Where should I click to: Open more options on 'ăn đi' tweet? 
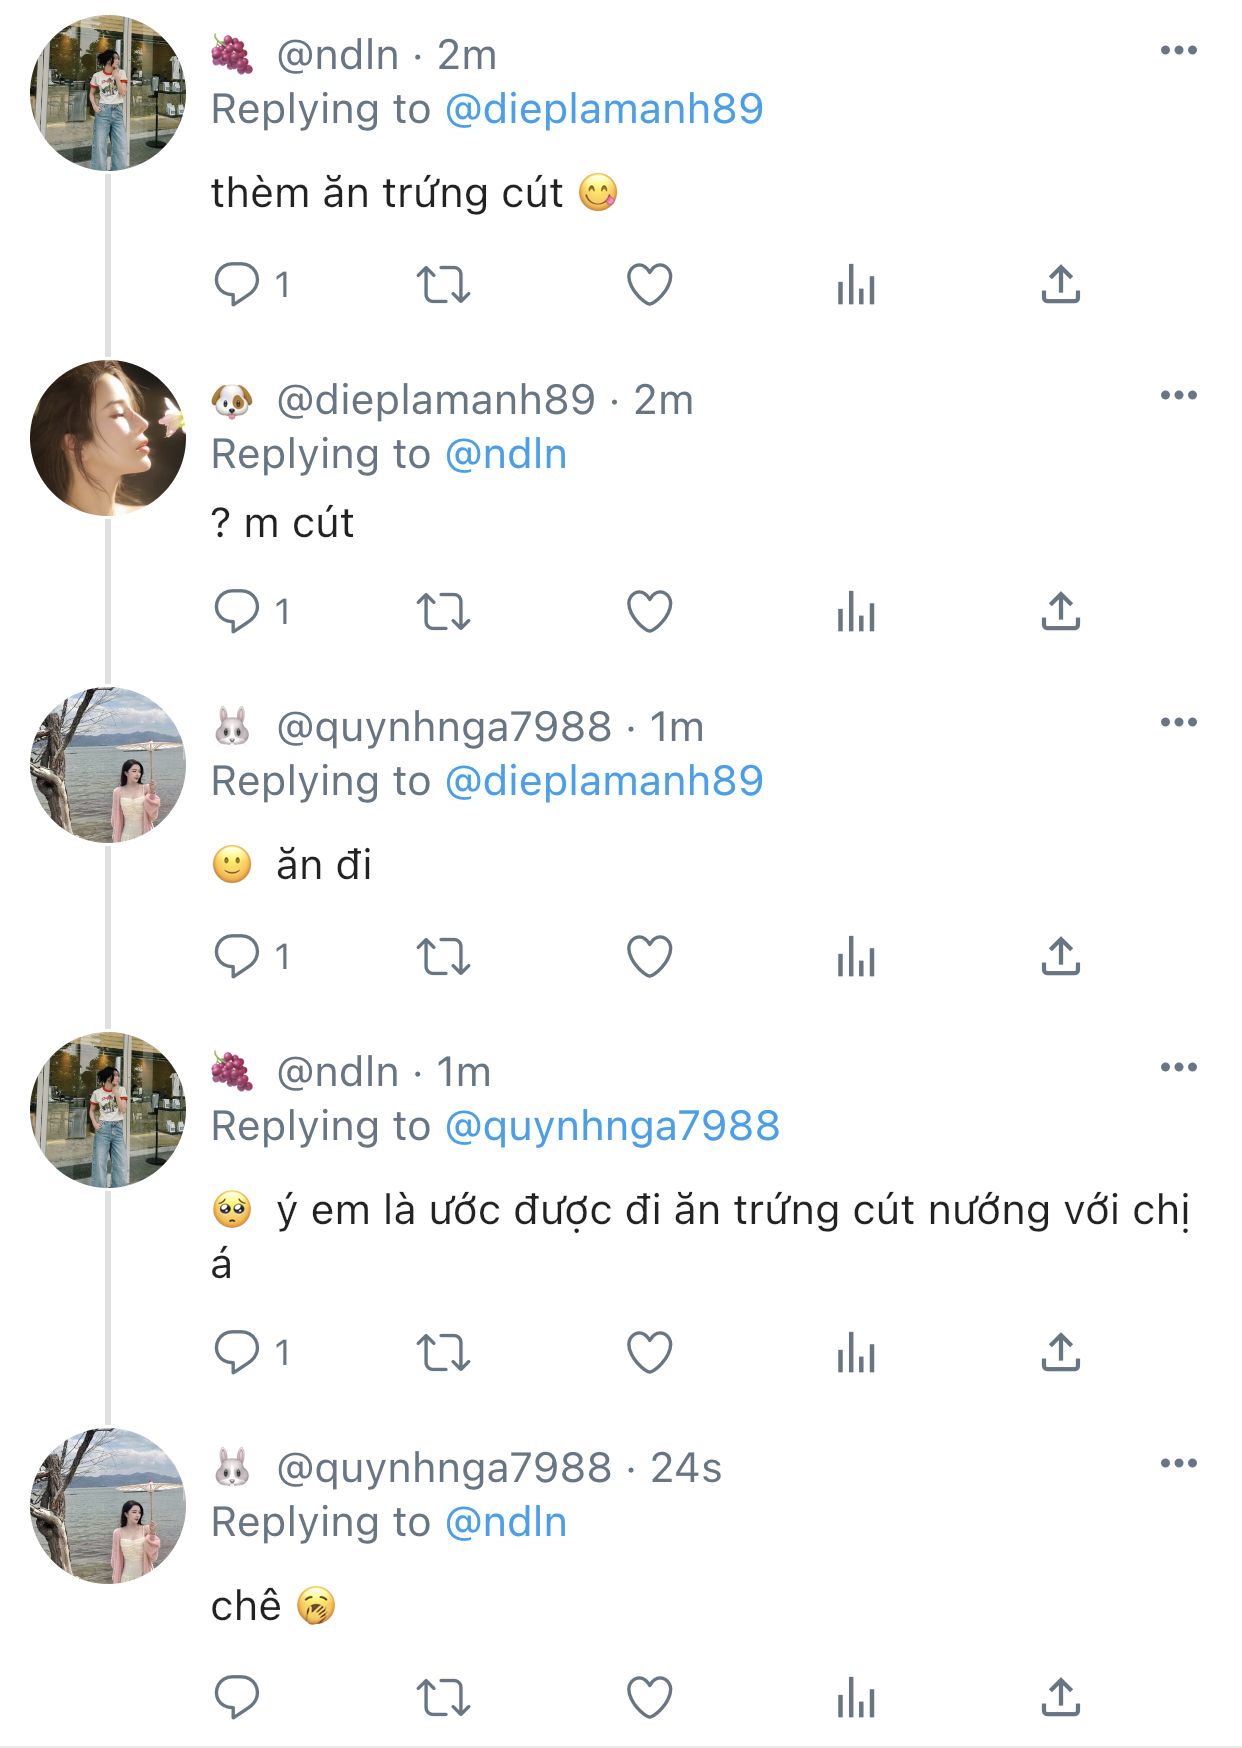click(x=1178, y=723)
